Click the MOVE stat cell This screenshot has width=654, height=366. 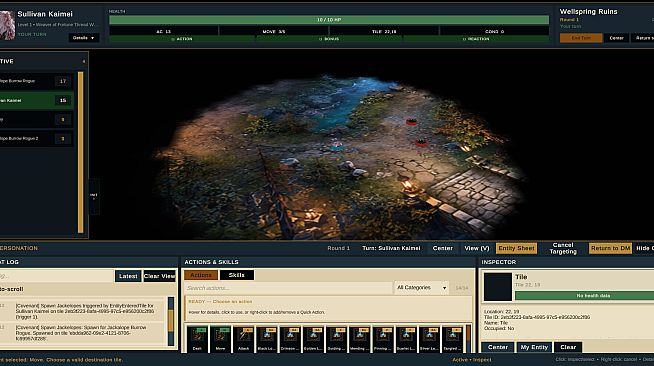click(x=274, y=31)
